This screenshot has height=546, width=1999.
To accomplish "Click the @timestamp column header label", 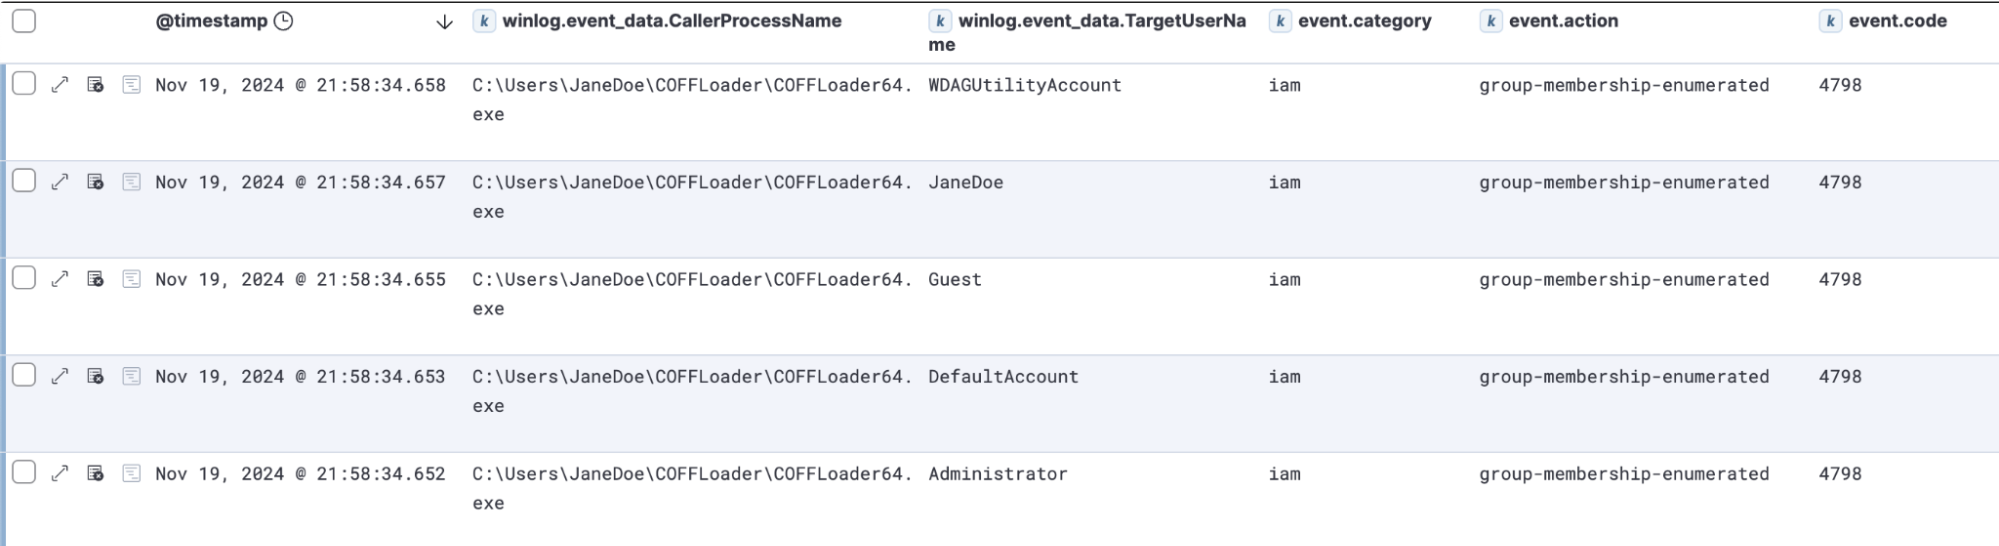I will click(x=212, y=21).
